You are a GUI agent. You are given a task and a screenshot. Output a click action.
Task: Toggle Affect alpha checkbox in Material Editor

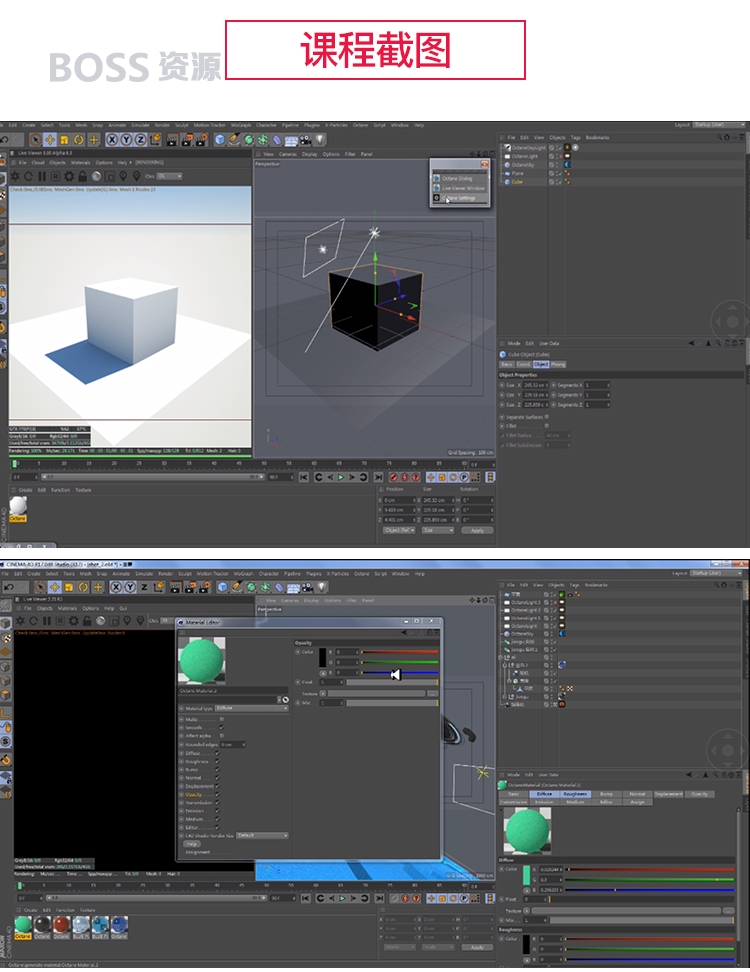(x=222, y=736)
